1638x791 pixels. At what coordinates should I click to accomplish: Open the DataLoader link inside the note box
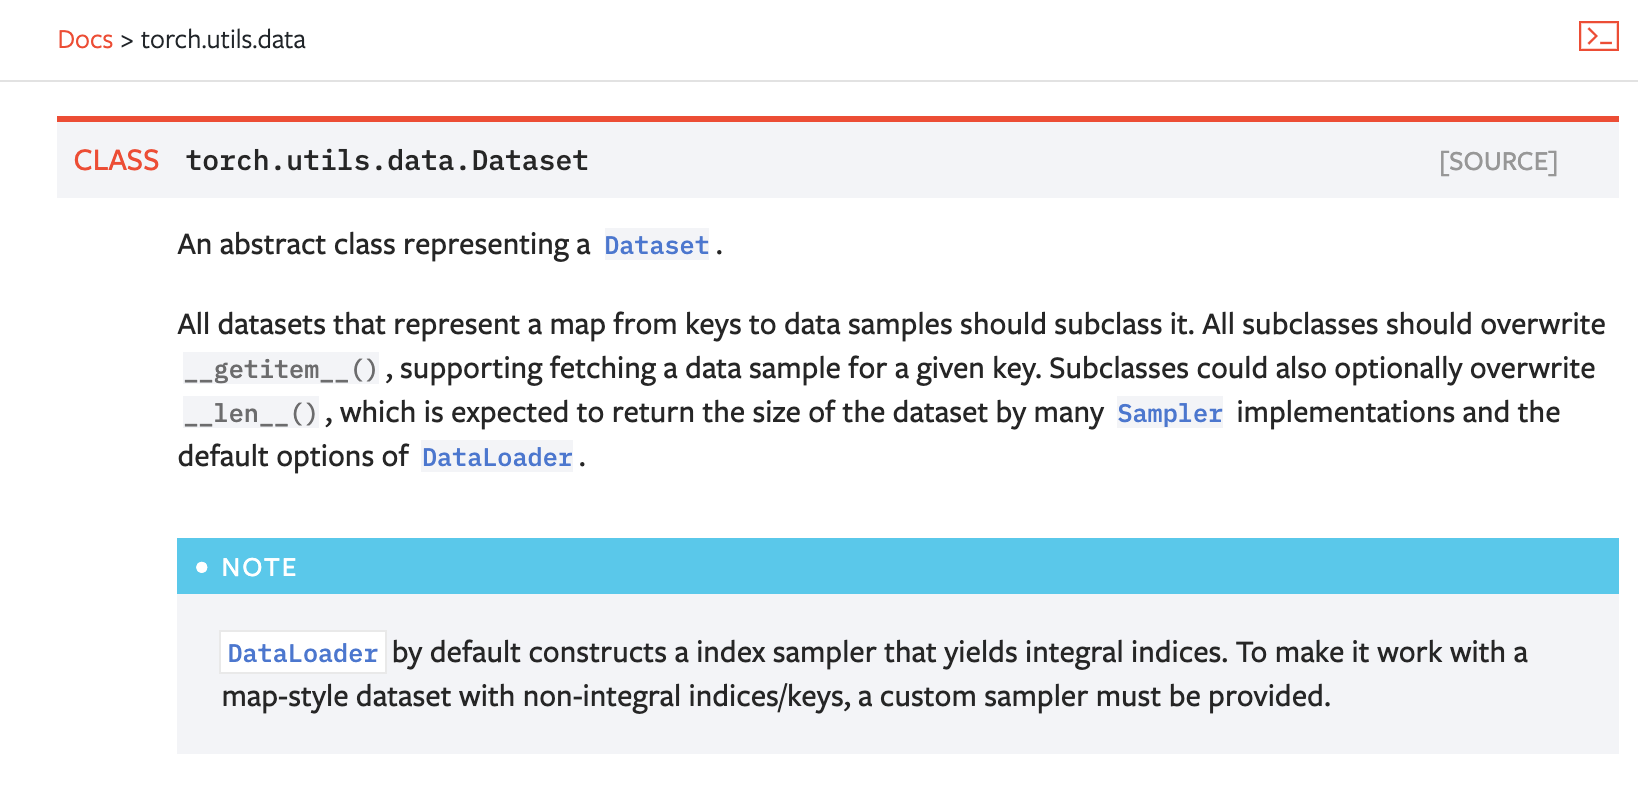tap(303, 652)
